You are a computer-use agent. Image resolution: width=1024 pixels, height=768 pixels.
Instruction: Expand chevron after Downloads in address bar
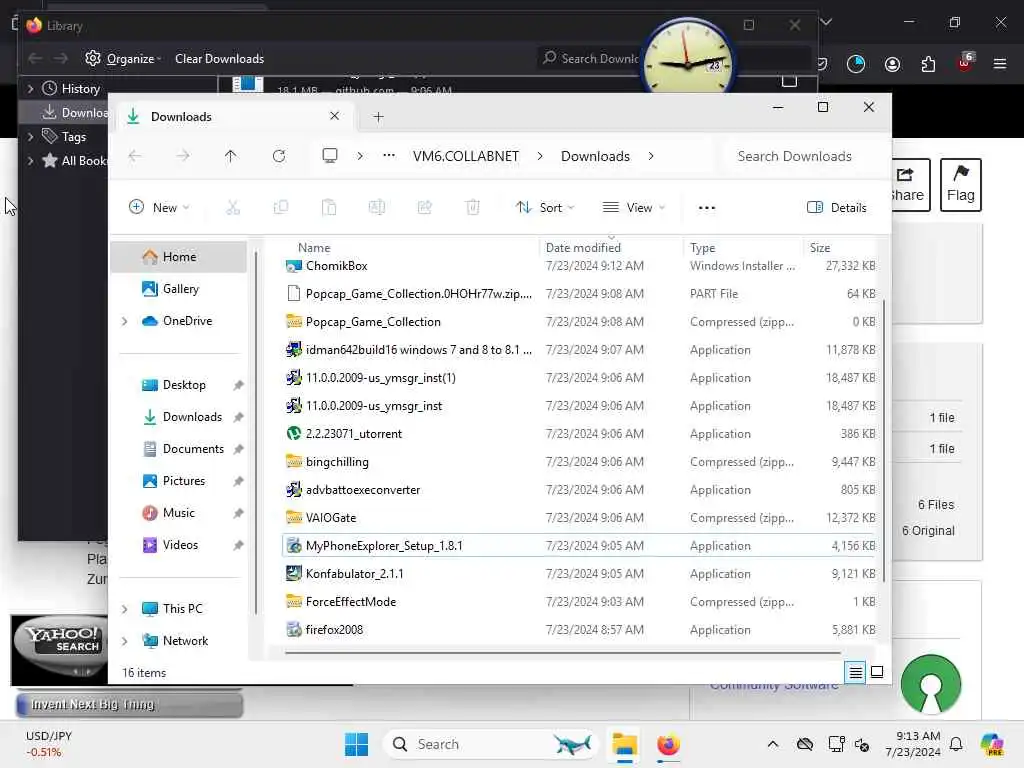651,156
